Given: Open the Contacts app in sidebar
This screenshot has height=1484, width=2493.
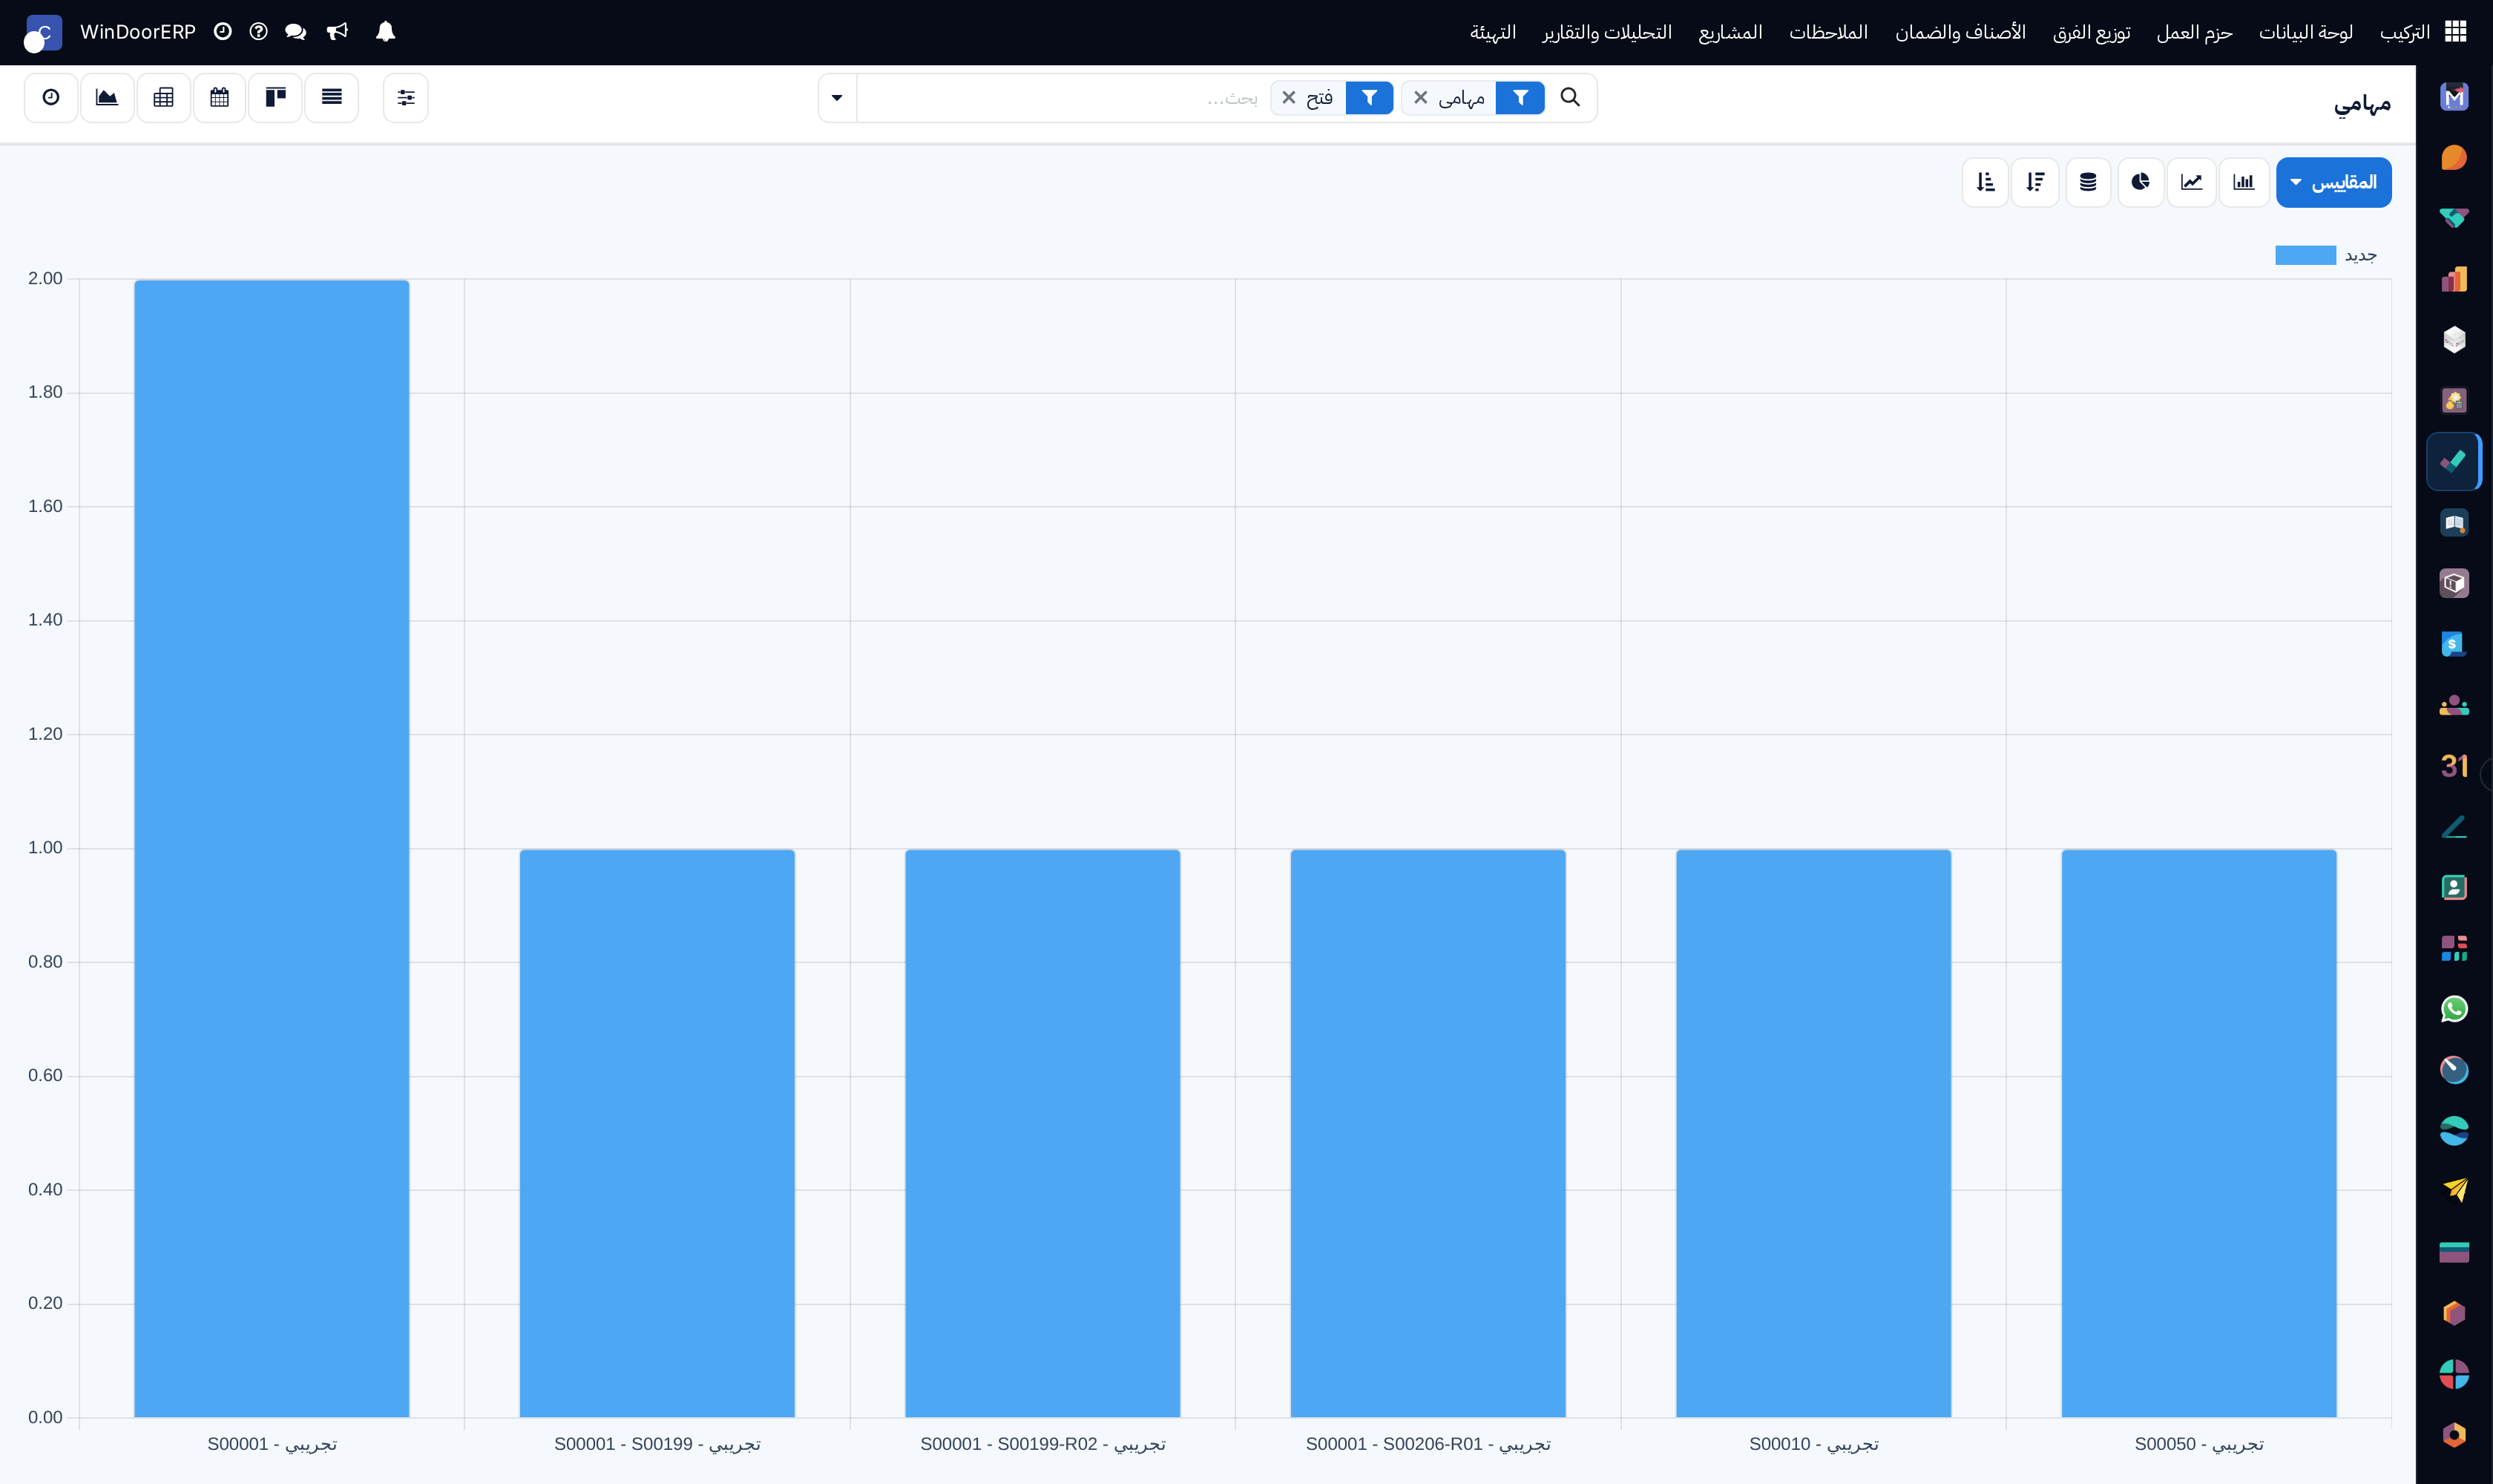Looking at the screenshot, I should (x=2454, y=887).
